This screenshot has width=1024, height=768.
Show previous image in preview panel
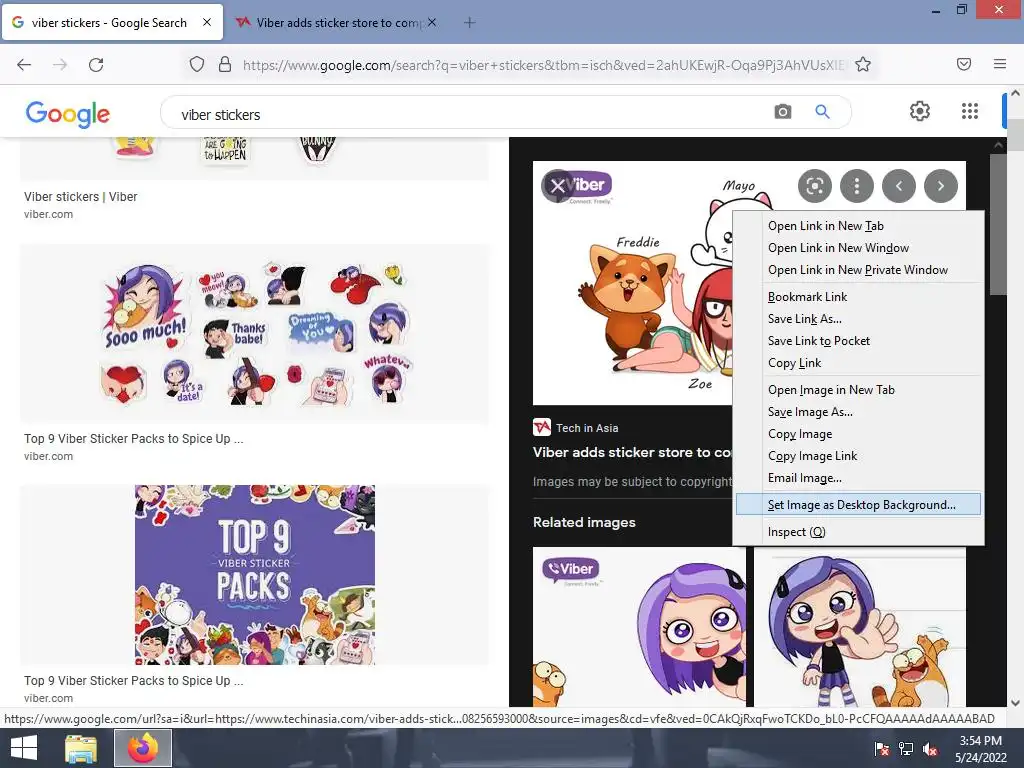point(899,186)
